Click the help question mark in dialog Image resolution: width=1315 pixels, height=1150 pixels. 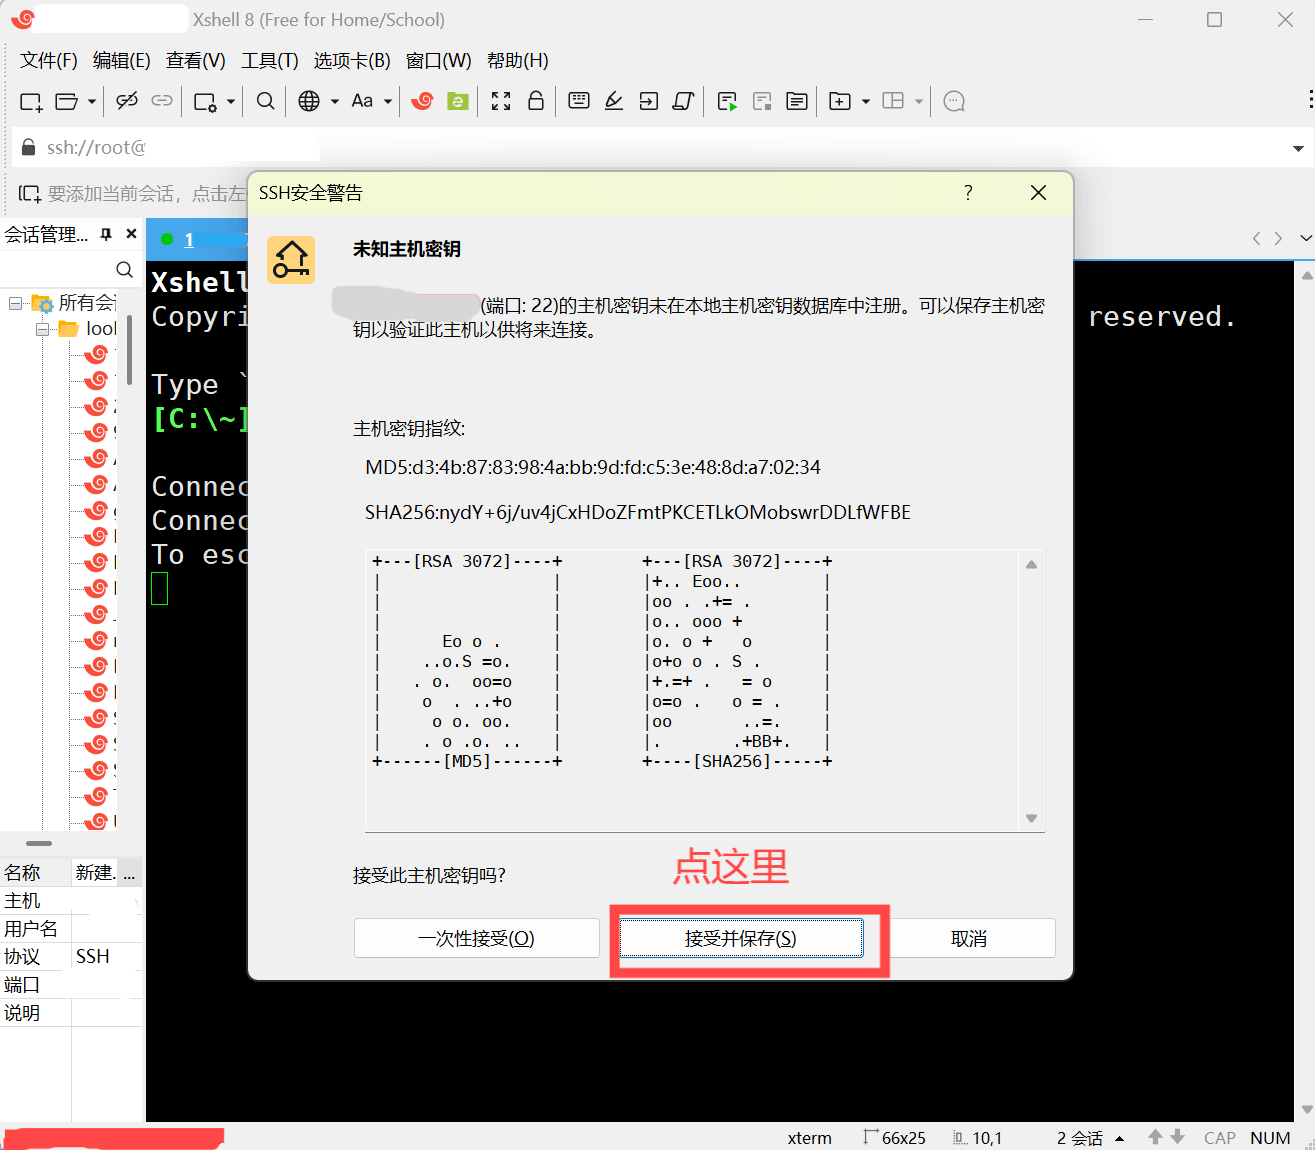pyautogui.click(x=967, y=193)
